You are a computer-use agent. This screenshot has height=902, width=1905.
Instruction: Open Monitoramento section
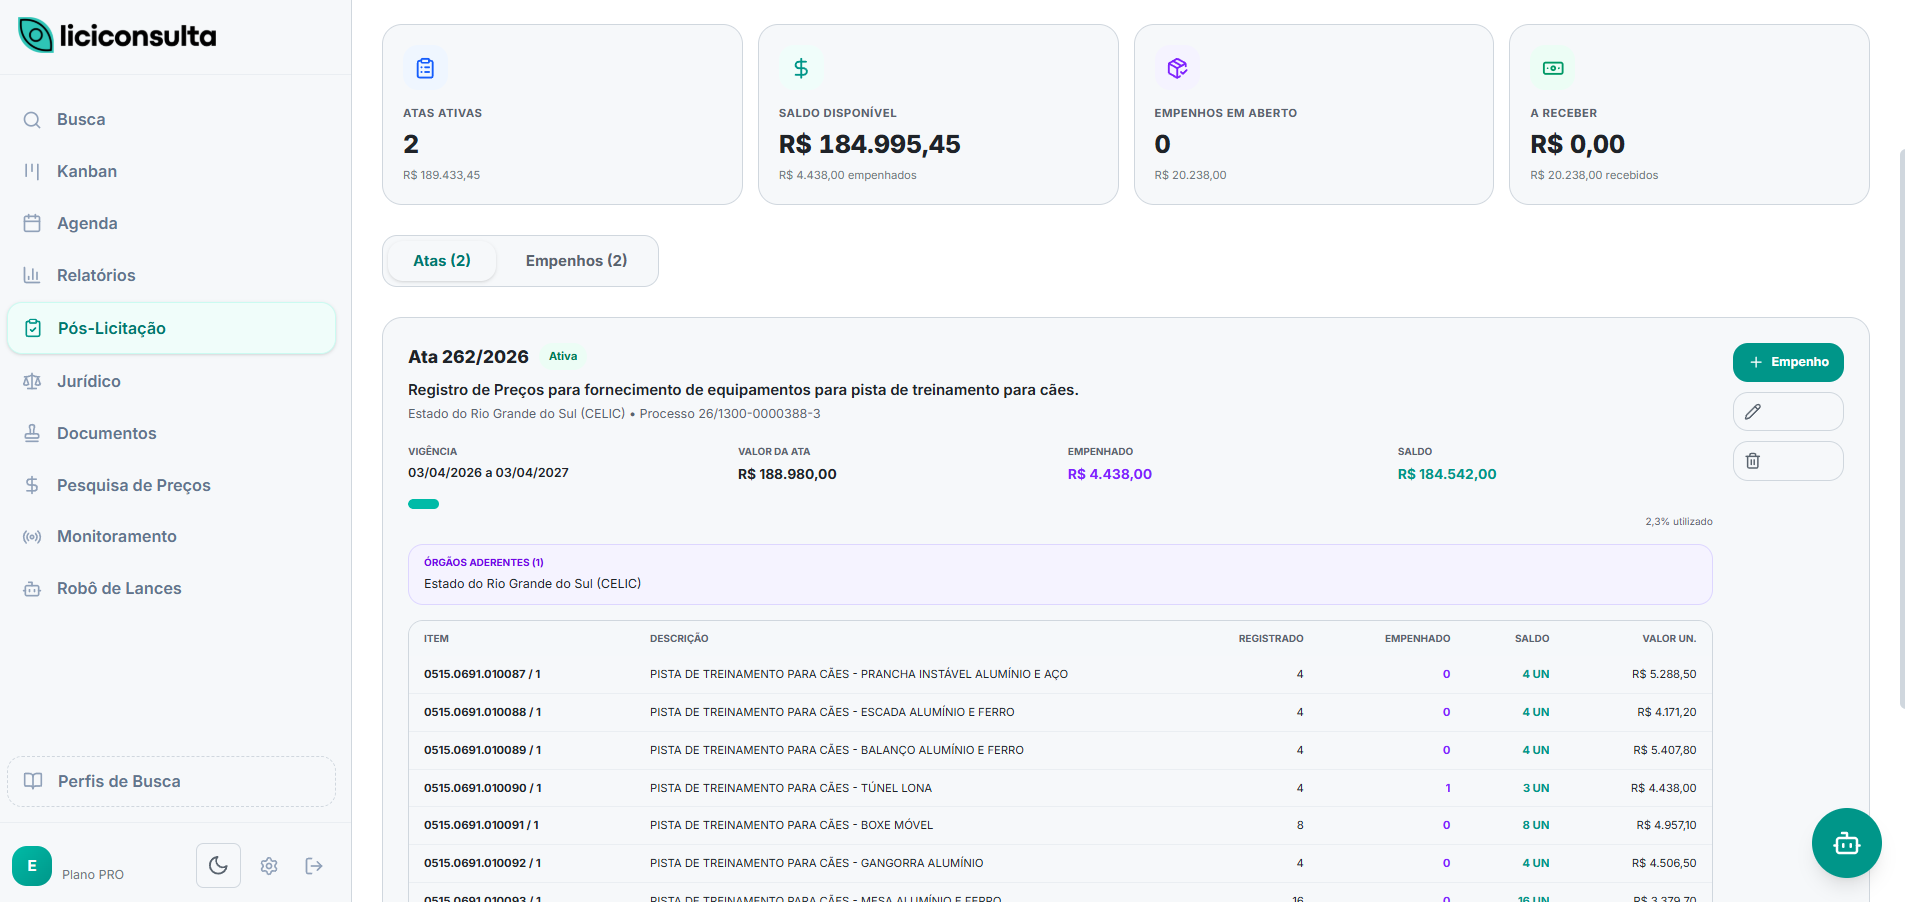pos(172,537)
